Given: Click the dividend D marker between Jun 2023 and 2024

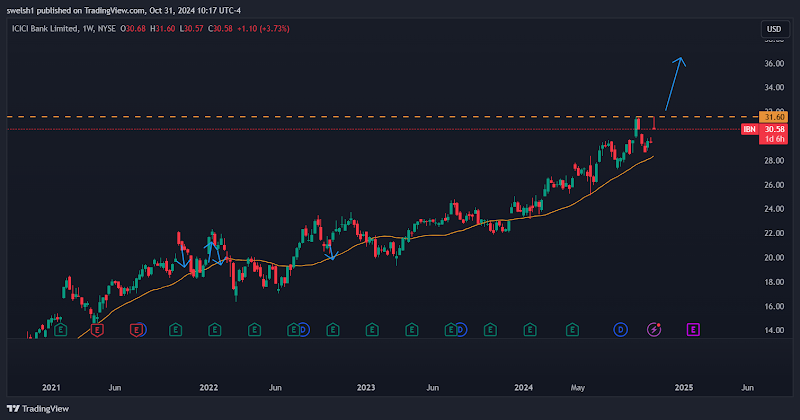Looking at the screenshot, I should [461, 330].
